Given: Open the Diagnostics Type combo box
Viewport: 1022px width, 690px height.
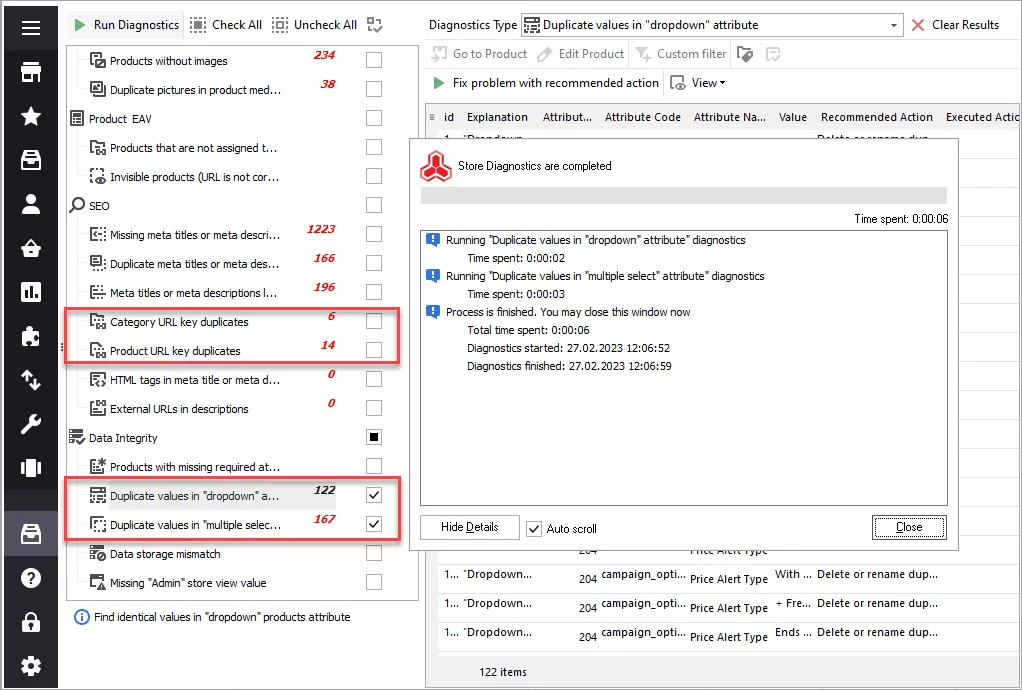Looking at the screenshot, I should point(712,25).
